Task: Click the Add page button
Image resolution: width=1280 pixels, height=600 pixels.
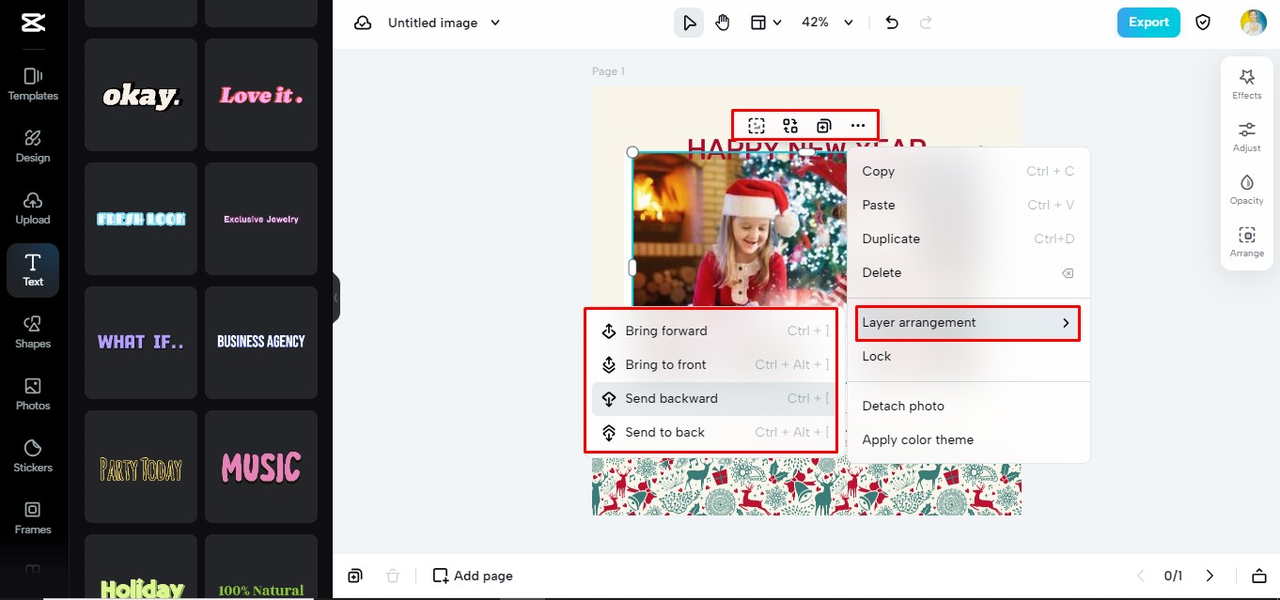Action: tap(473, 576)
